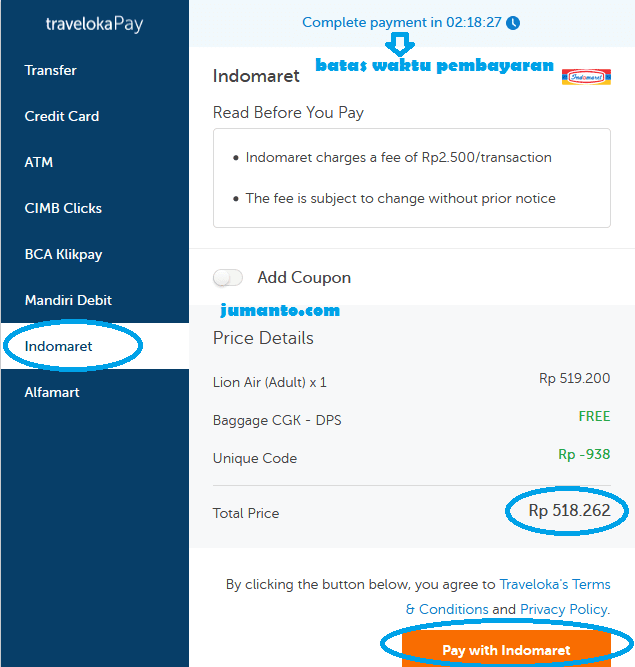Click the travelokaPay logo
This screenshot has width=635, height=667.
[94, 24]
